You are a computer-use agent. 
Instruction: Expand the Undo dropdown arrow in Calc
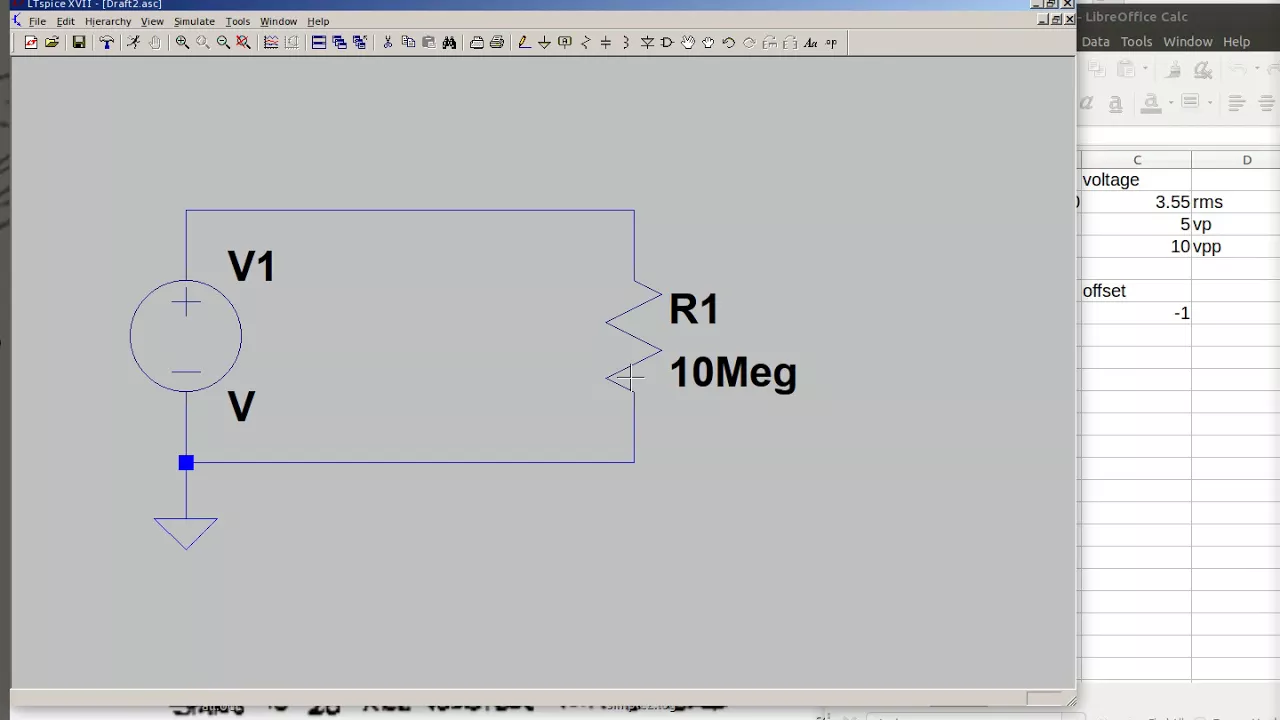(1257, 68)
